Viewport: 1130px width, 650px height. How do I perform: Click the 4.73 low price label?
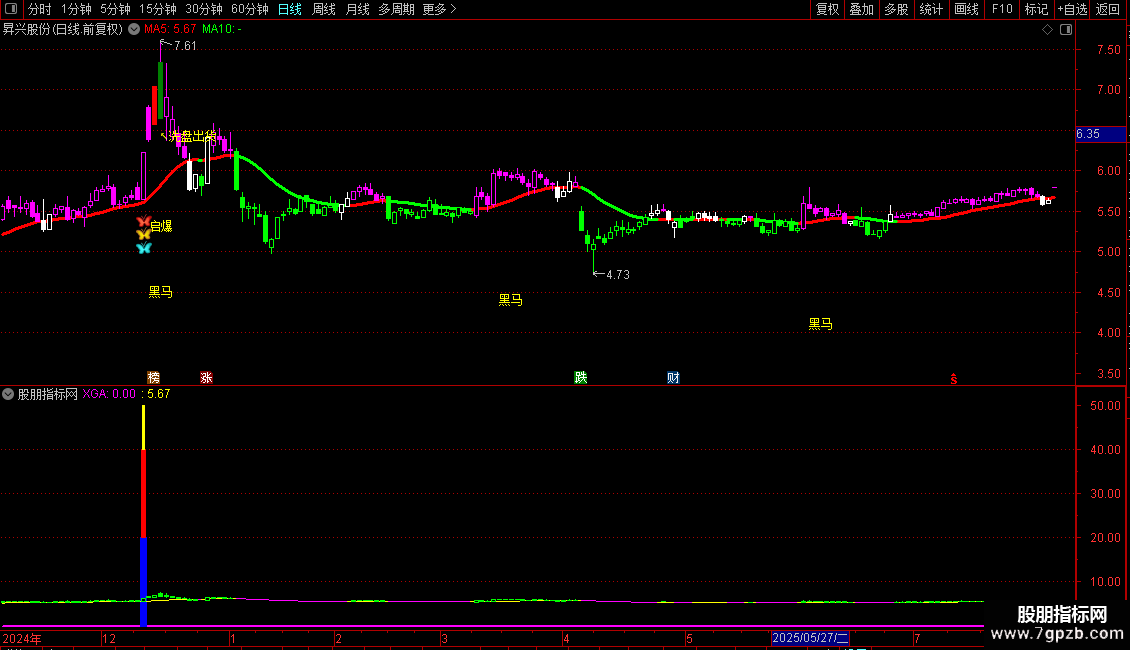tap(618, 275)
